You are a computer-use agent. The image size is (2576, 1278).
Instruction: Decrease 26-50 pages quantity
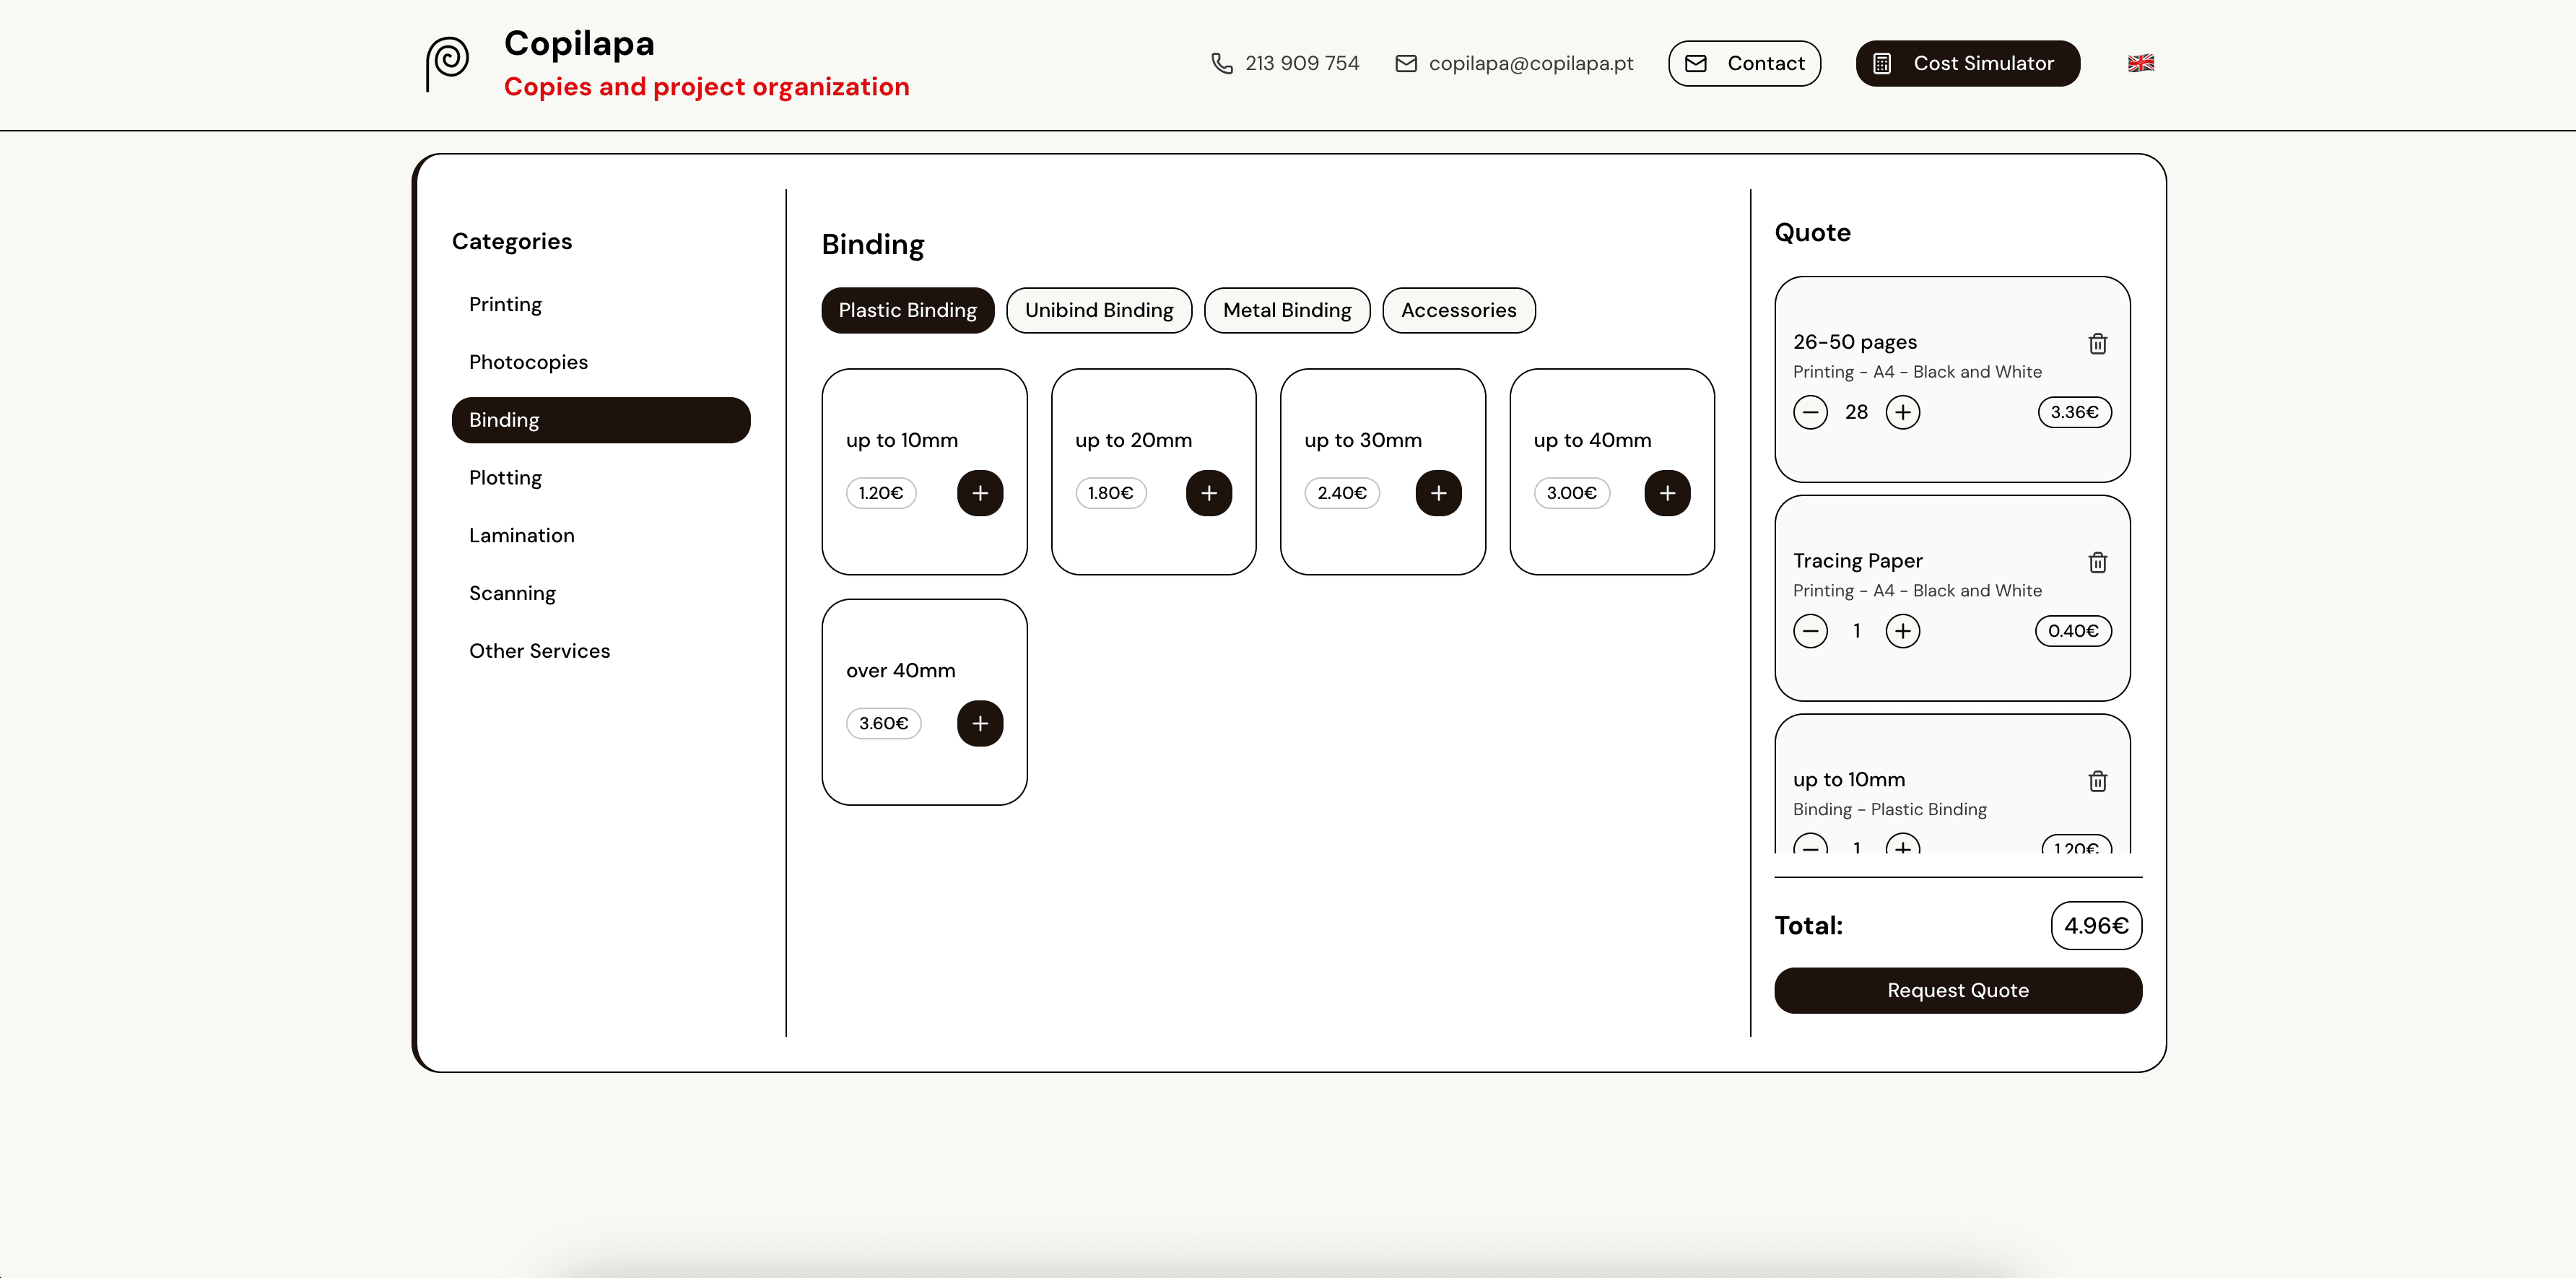click(1809, 412)
